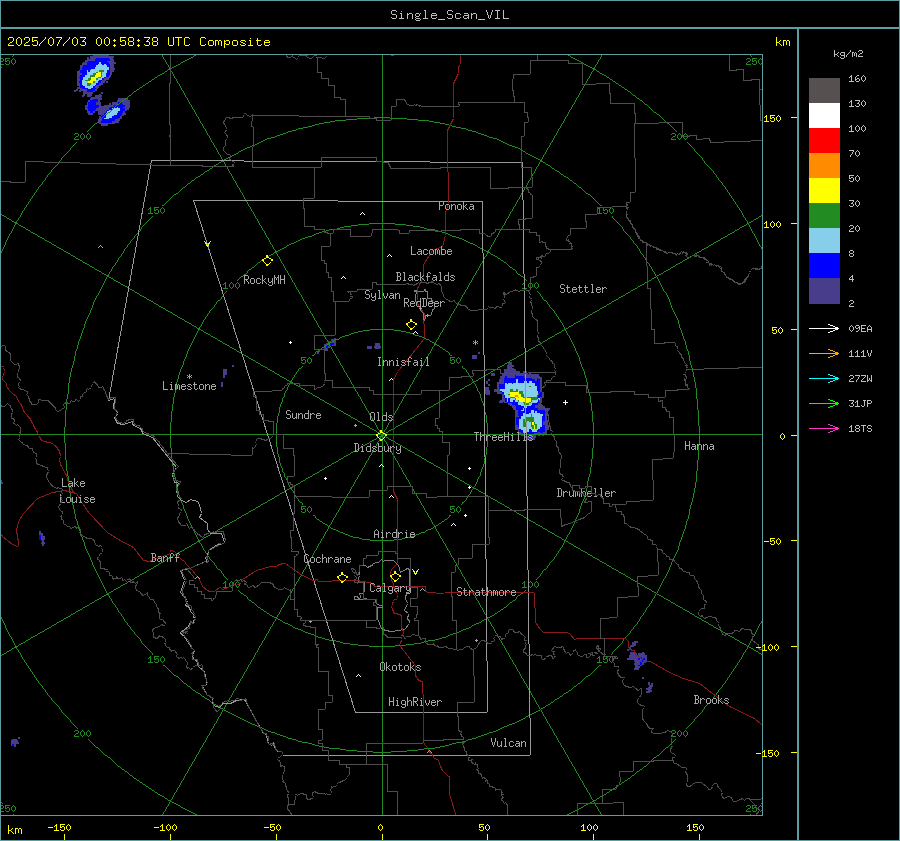Select the white 100-130 legend color
This screenshot has height=841, width=900.
824,116
